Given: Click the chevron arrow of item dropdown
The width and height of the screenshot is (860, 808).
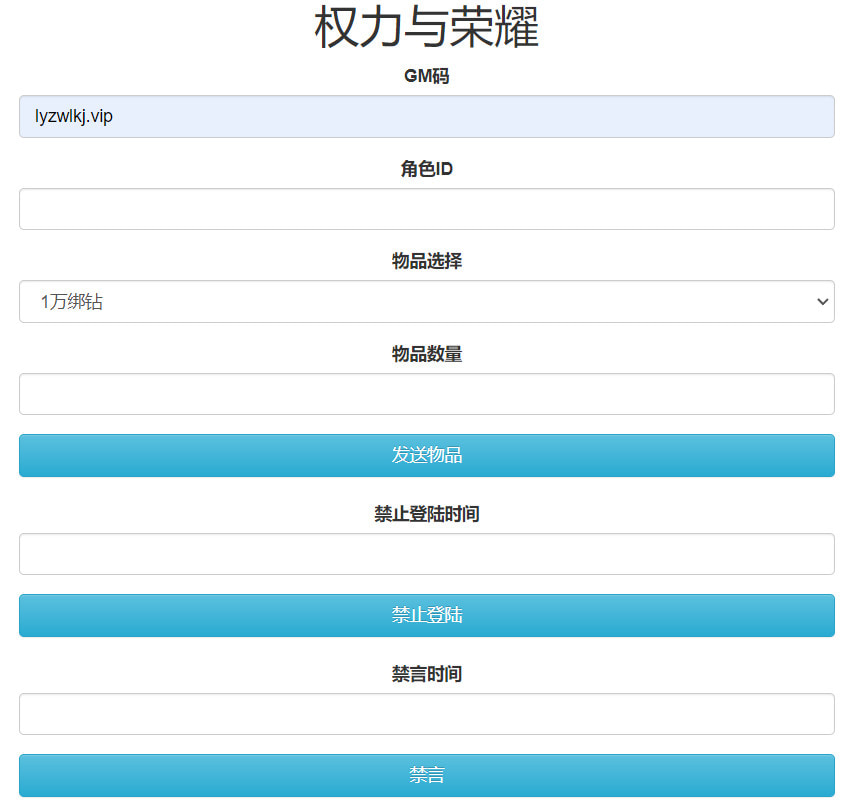Looking at the screenshot, I should click(822, 302).
